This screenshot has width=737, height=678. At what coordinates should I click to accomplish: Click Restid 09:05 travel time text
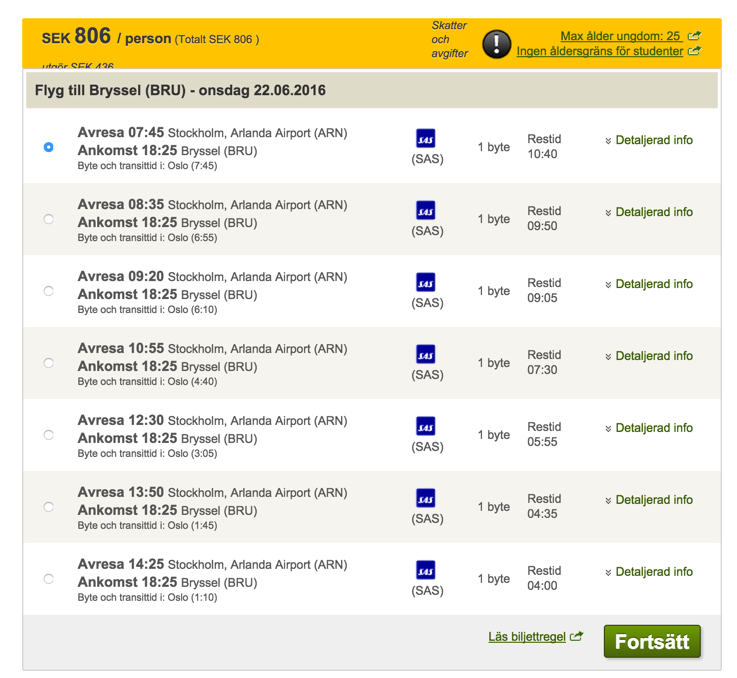pos(544,291)
